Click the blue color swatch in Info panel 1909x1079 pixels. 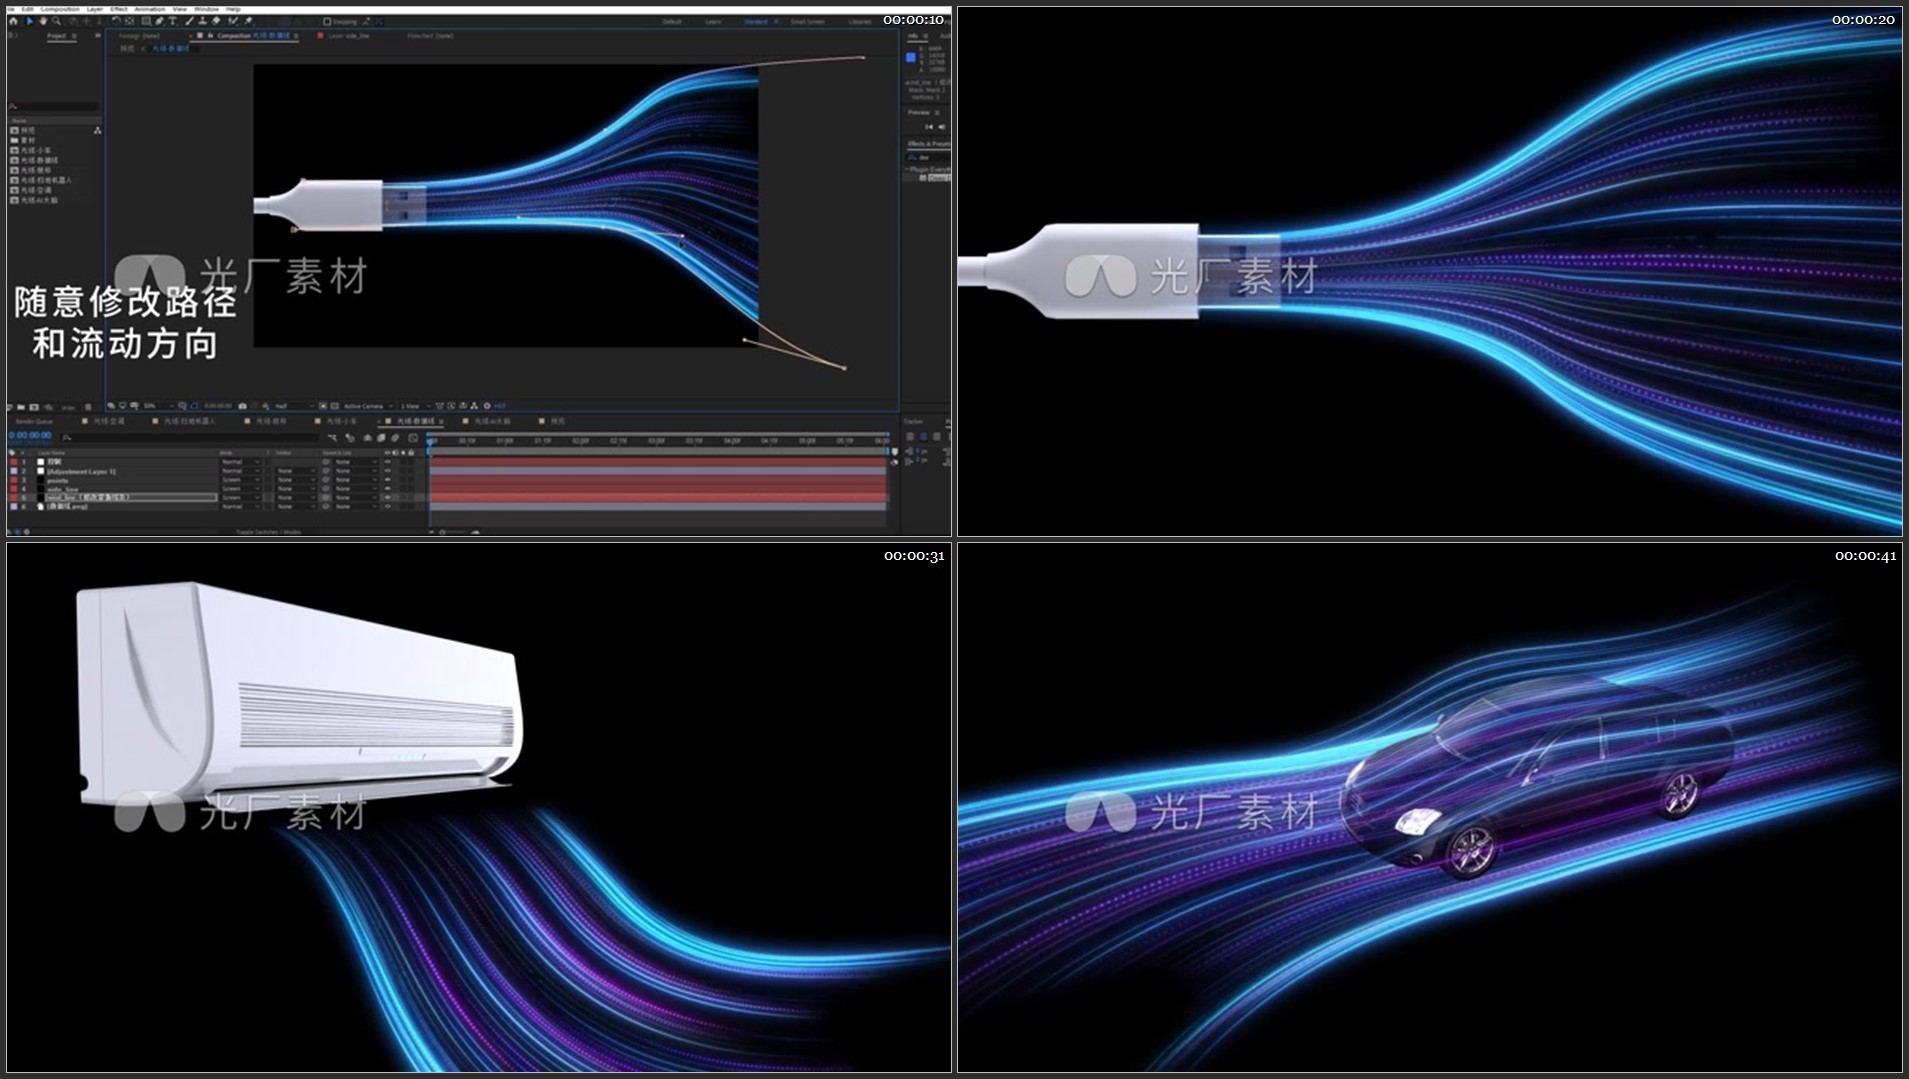(910, 58)
